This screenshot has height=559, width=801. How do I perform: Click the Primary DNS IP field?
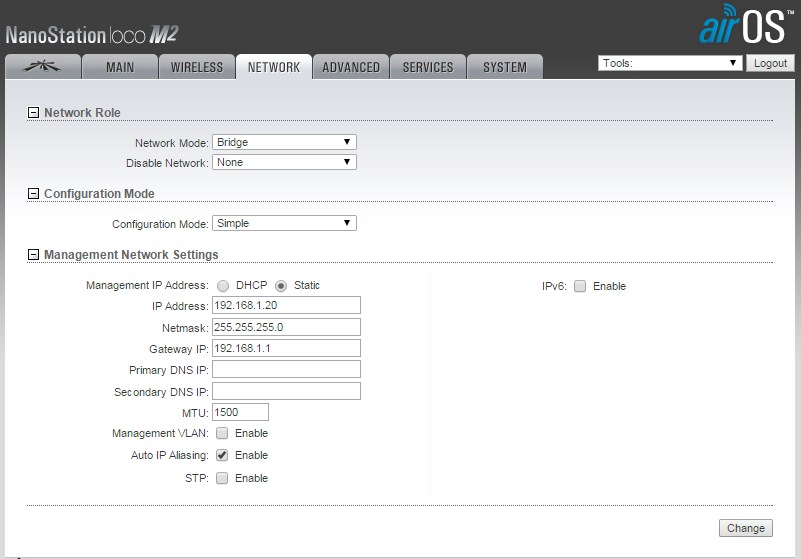(x=286, y=369)
